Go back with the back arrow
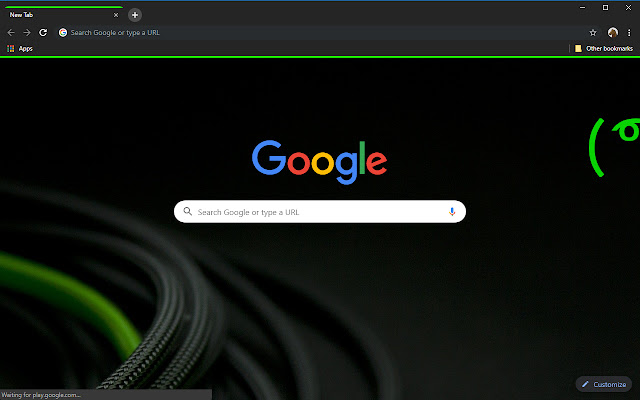Viewport: 640px width, 400px height. tap(11, 32)
